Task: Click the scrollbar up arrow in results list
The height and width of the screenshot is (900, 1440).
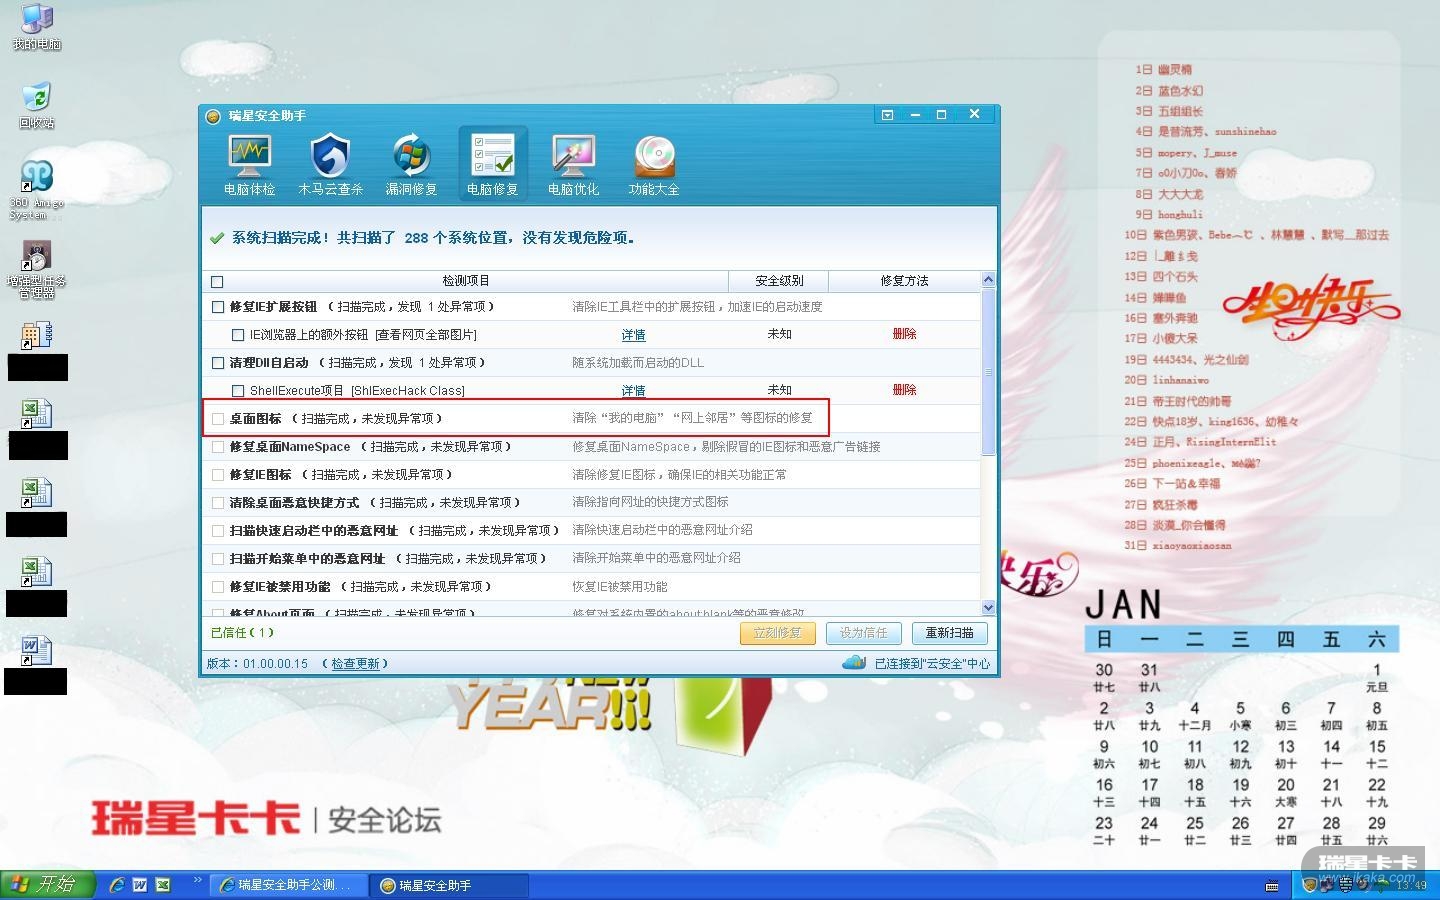Action: pos(988,280)
